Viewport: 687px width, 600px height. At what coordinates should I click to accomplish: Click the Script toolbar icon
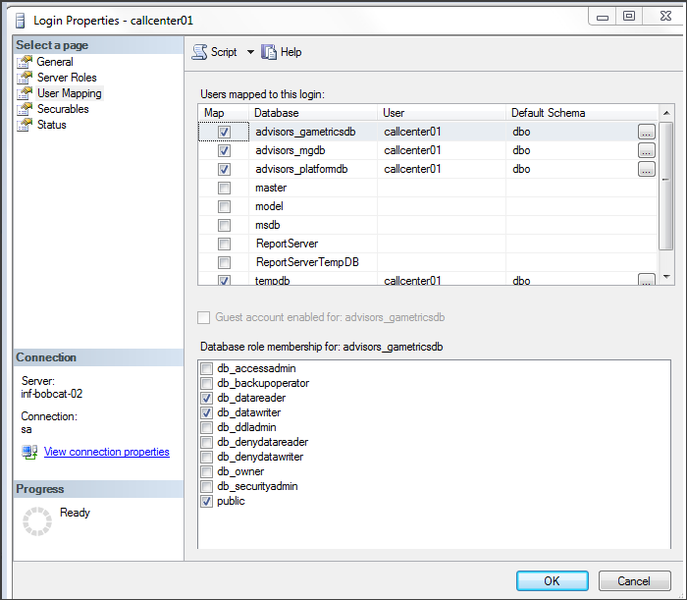(x=199, y=52)
